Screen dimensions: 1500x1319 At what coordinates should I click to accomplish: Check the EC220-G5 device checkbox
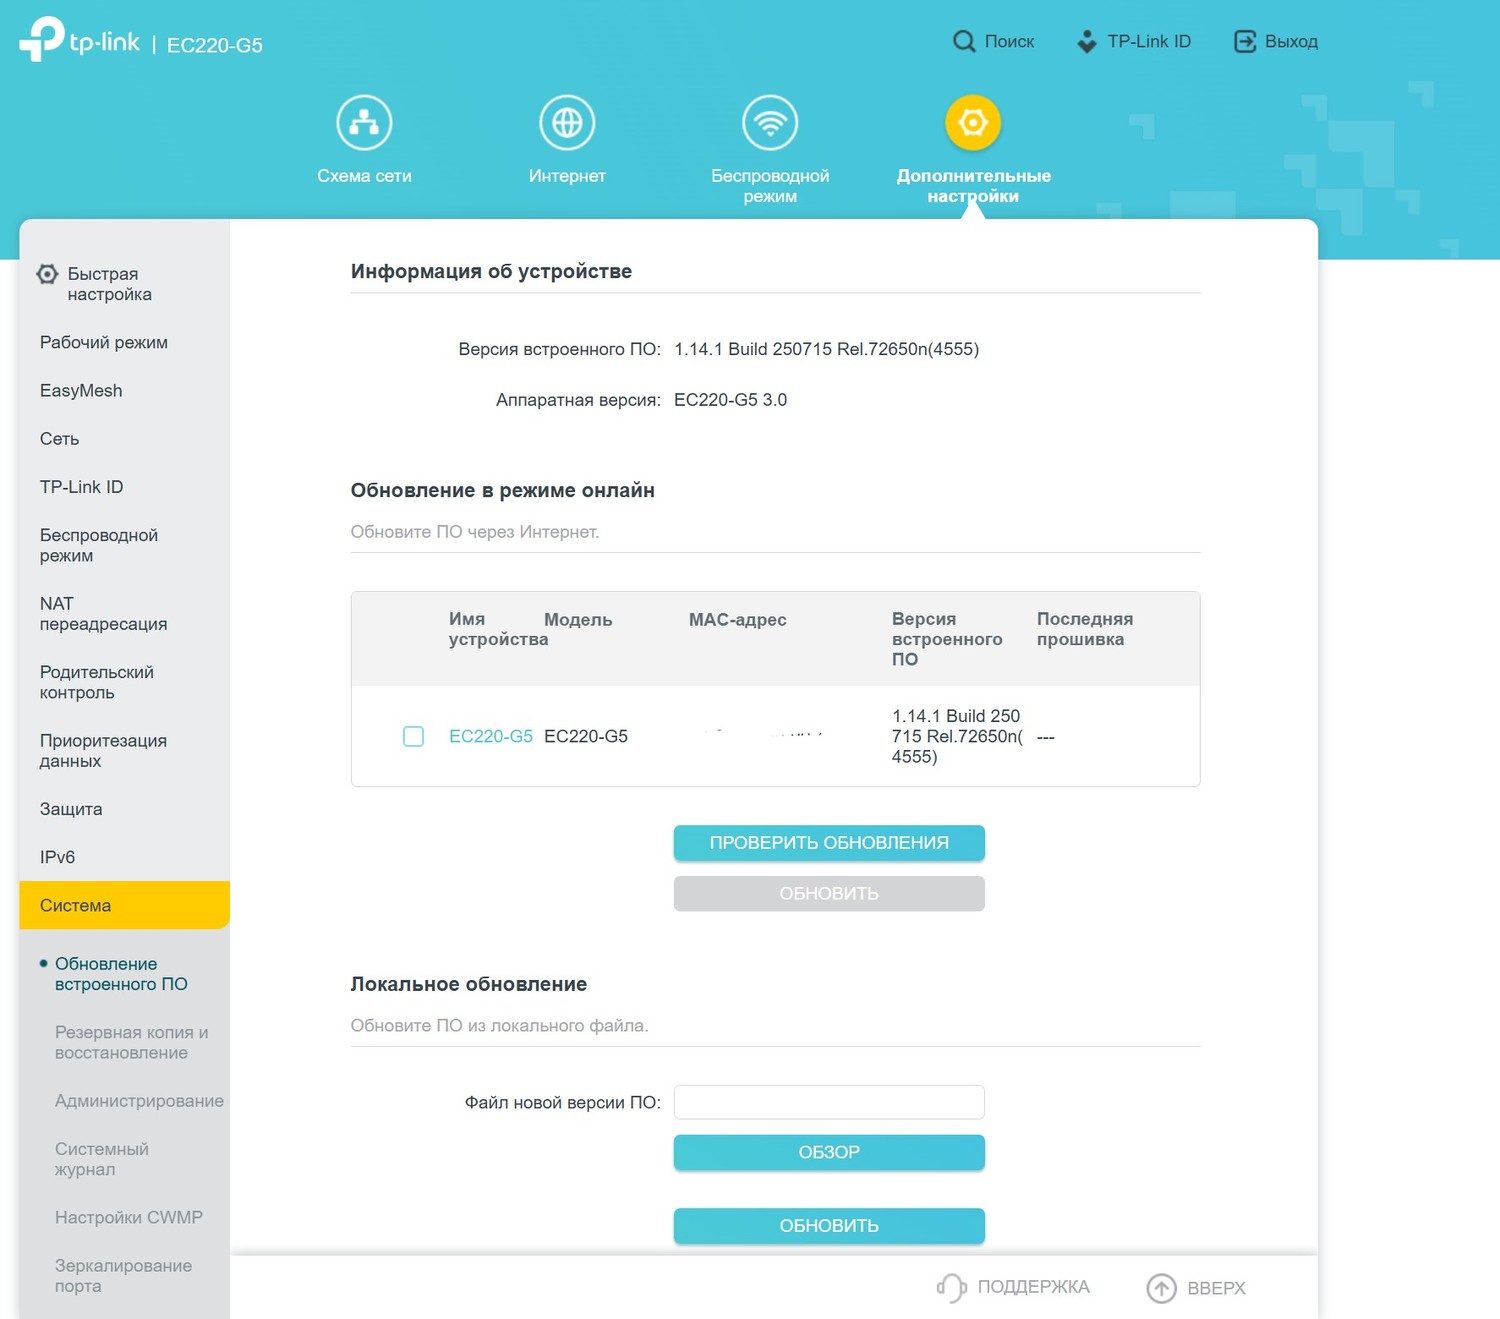(x=413, y=737)
